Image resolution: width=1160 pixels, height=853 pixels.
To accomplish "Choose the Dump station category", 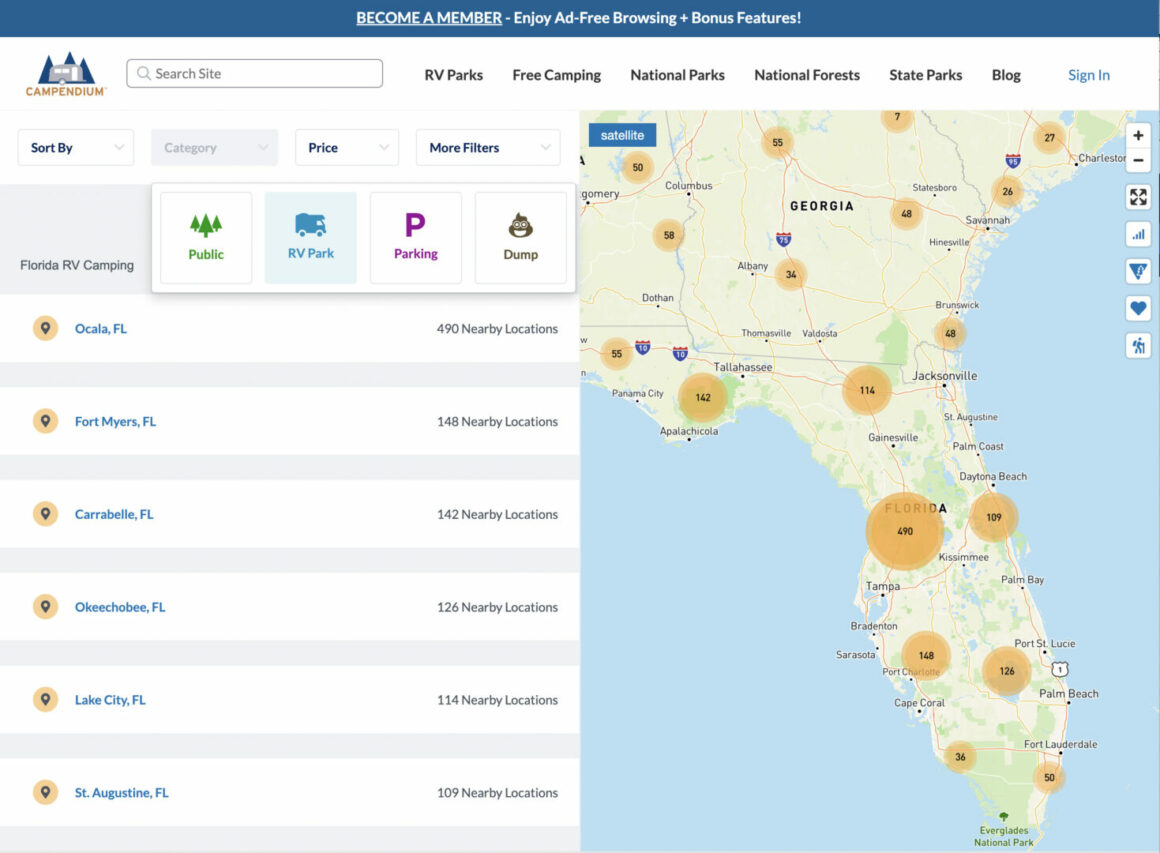I will [521, 237].
